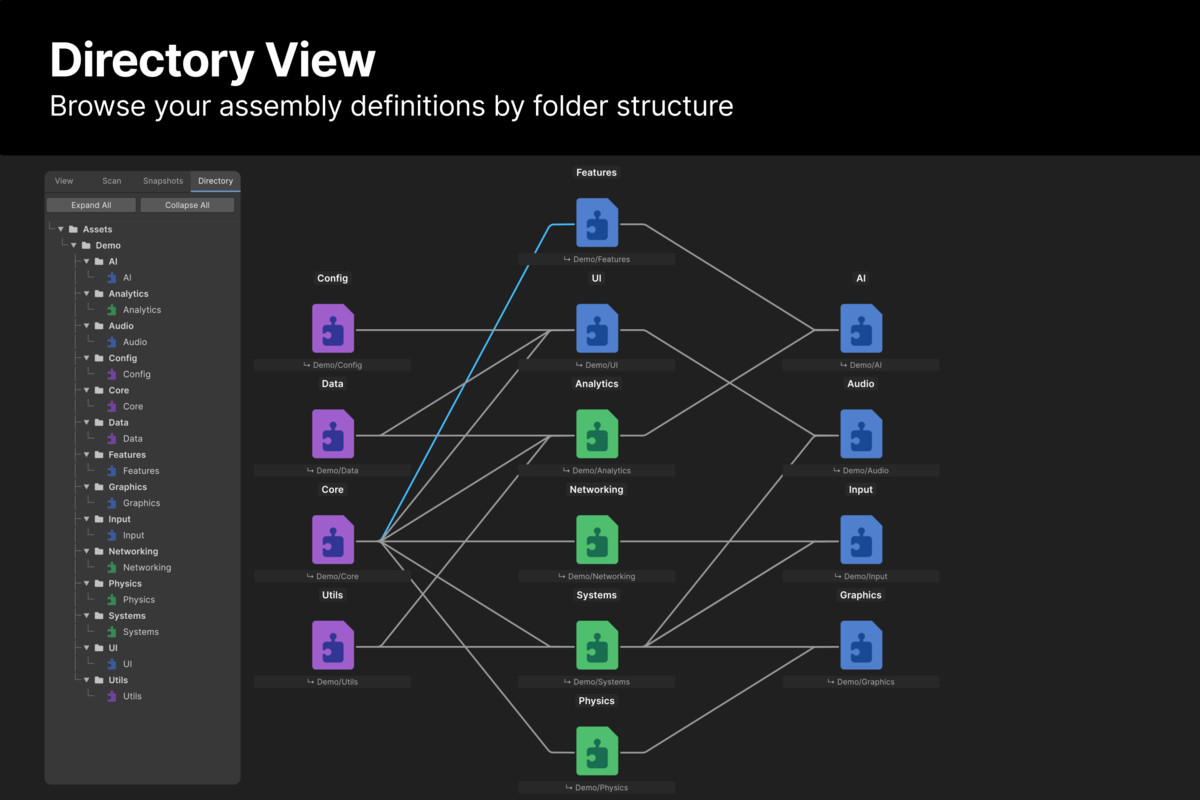
Task: Open the Demo/UI assembly node
Action: tap(596, 328)
